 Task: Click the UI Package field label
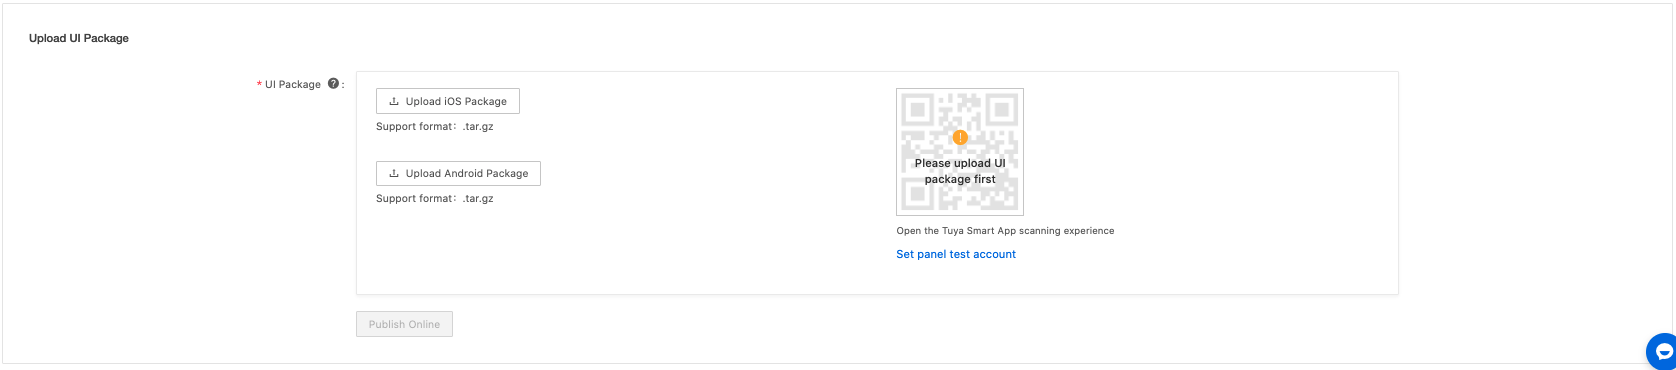[x=293, y=85]
